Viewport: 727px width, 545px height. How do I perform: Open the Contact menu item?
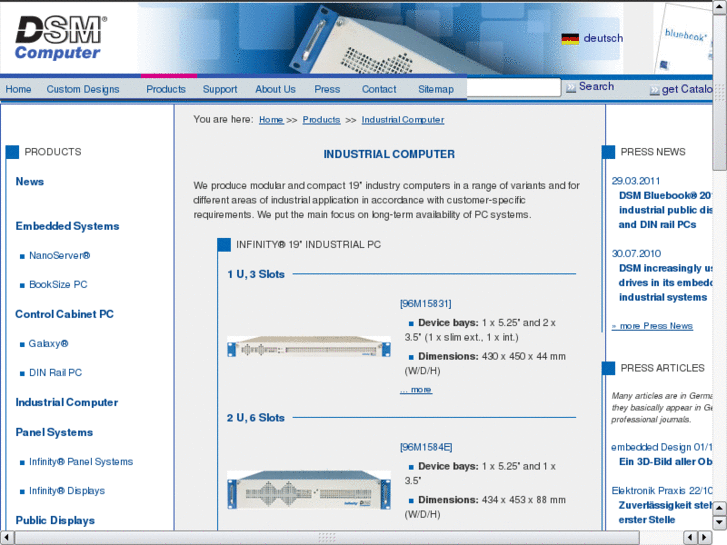pyautogui.click(x=379, y=89)
